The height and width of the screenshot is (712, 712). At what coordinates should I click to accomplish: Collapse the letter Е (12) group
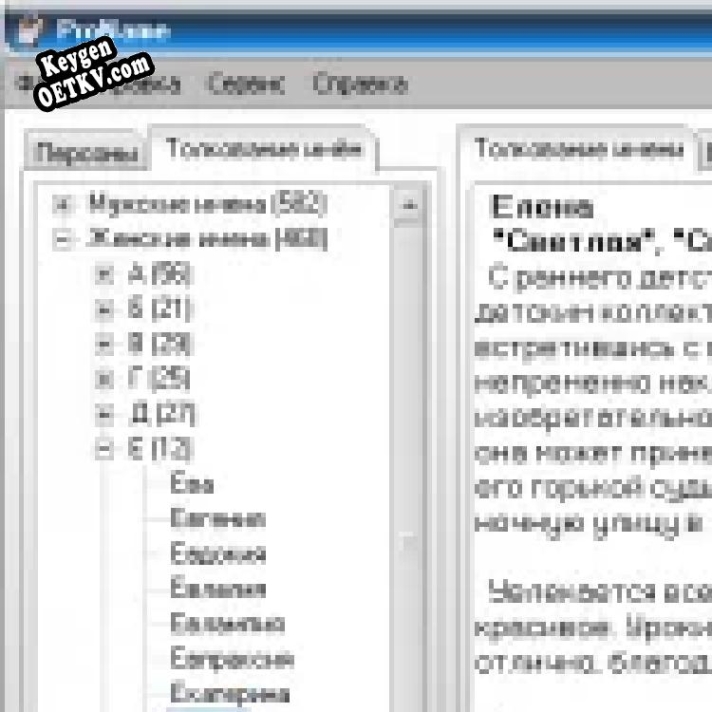point(104,449)
